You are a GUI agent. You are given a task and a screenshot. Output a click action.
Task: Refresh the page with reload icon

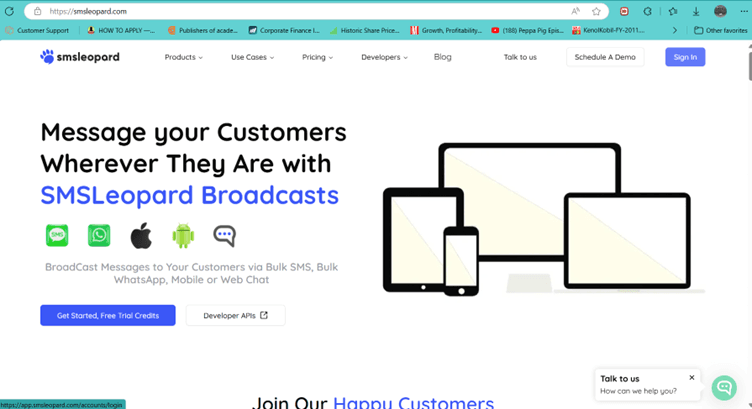coord(10,11)
